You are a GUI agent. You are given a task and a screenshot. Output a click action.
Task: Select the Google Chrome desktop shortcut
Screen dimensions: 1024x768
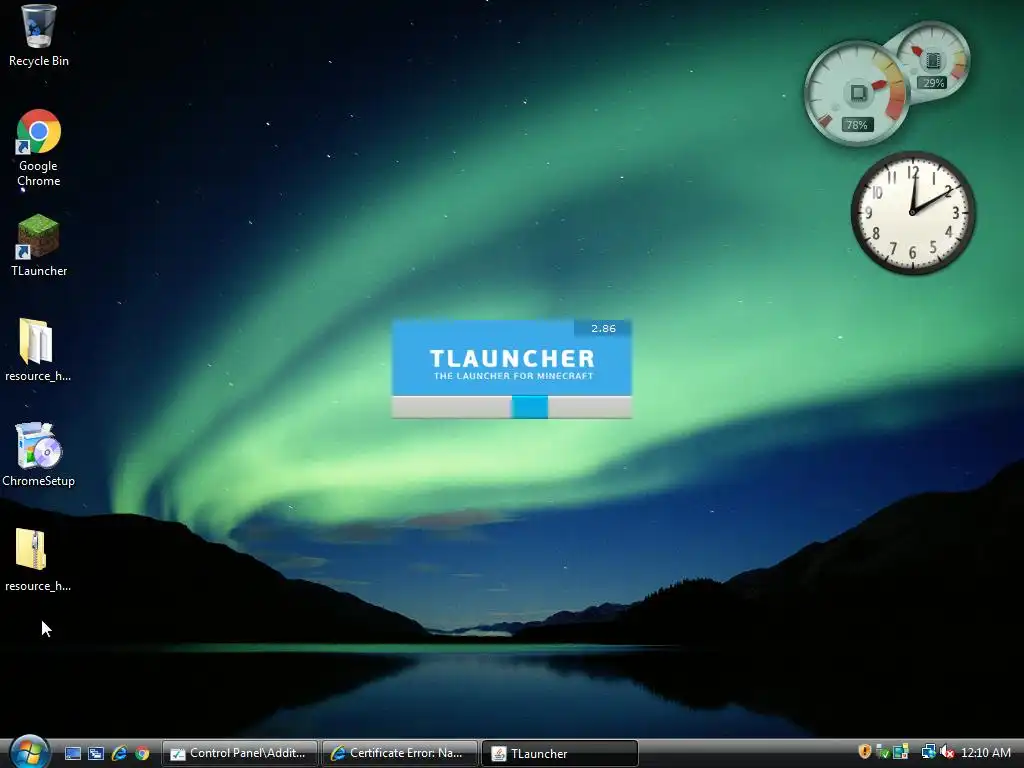coord(39,148)
